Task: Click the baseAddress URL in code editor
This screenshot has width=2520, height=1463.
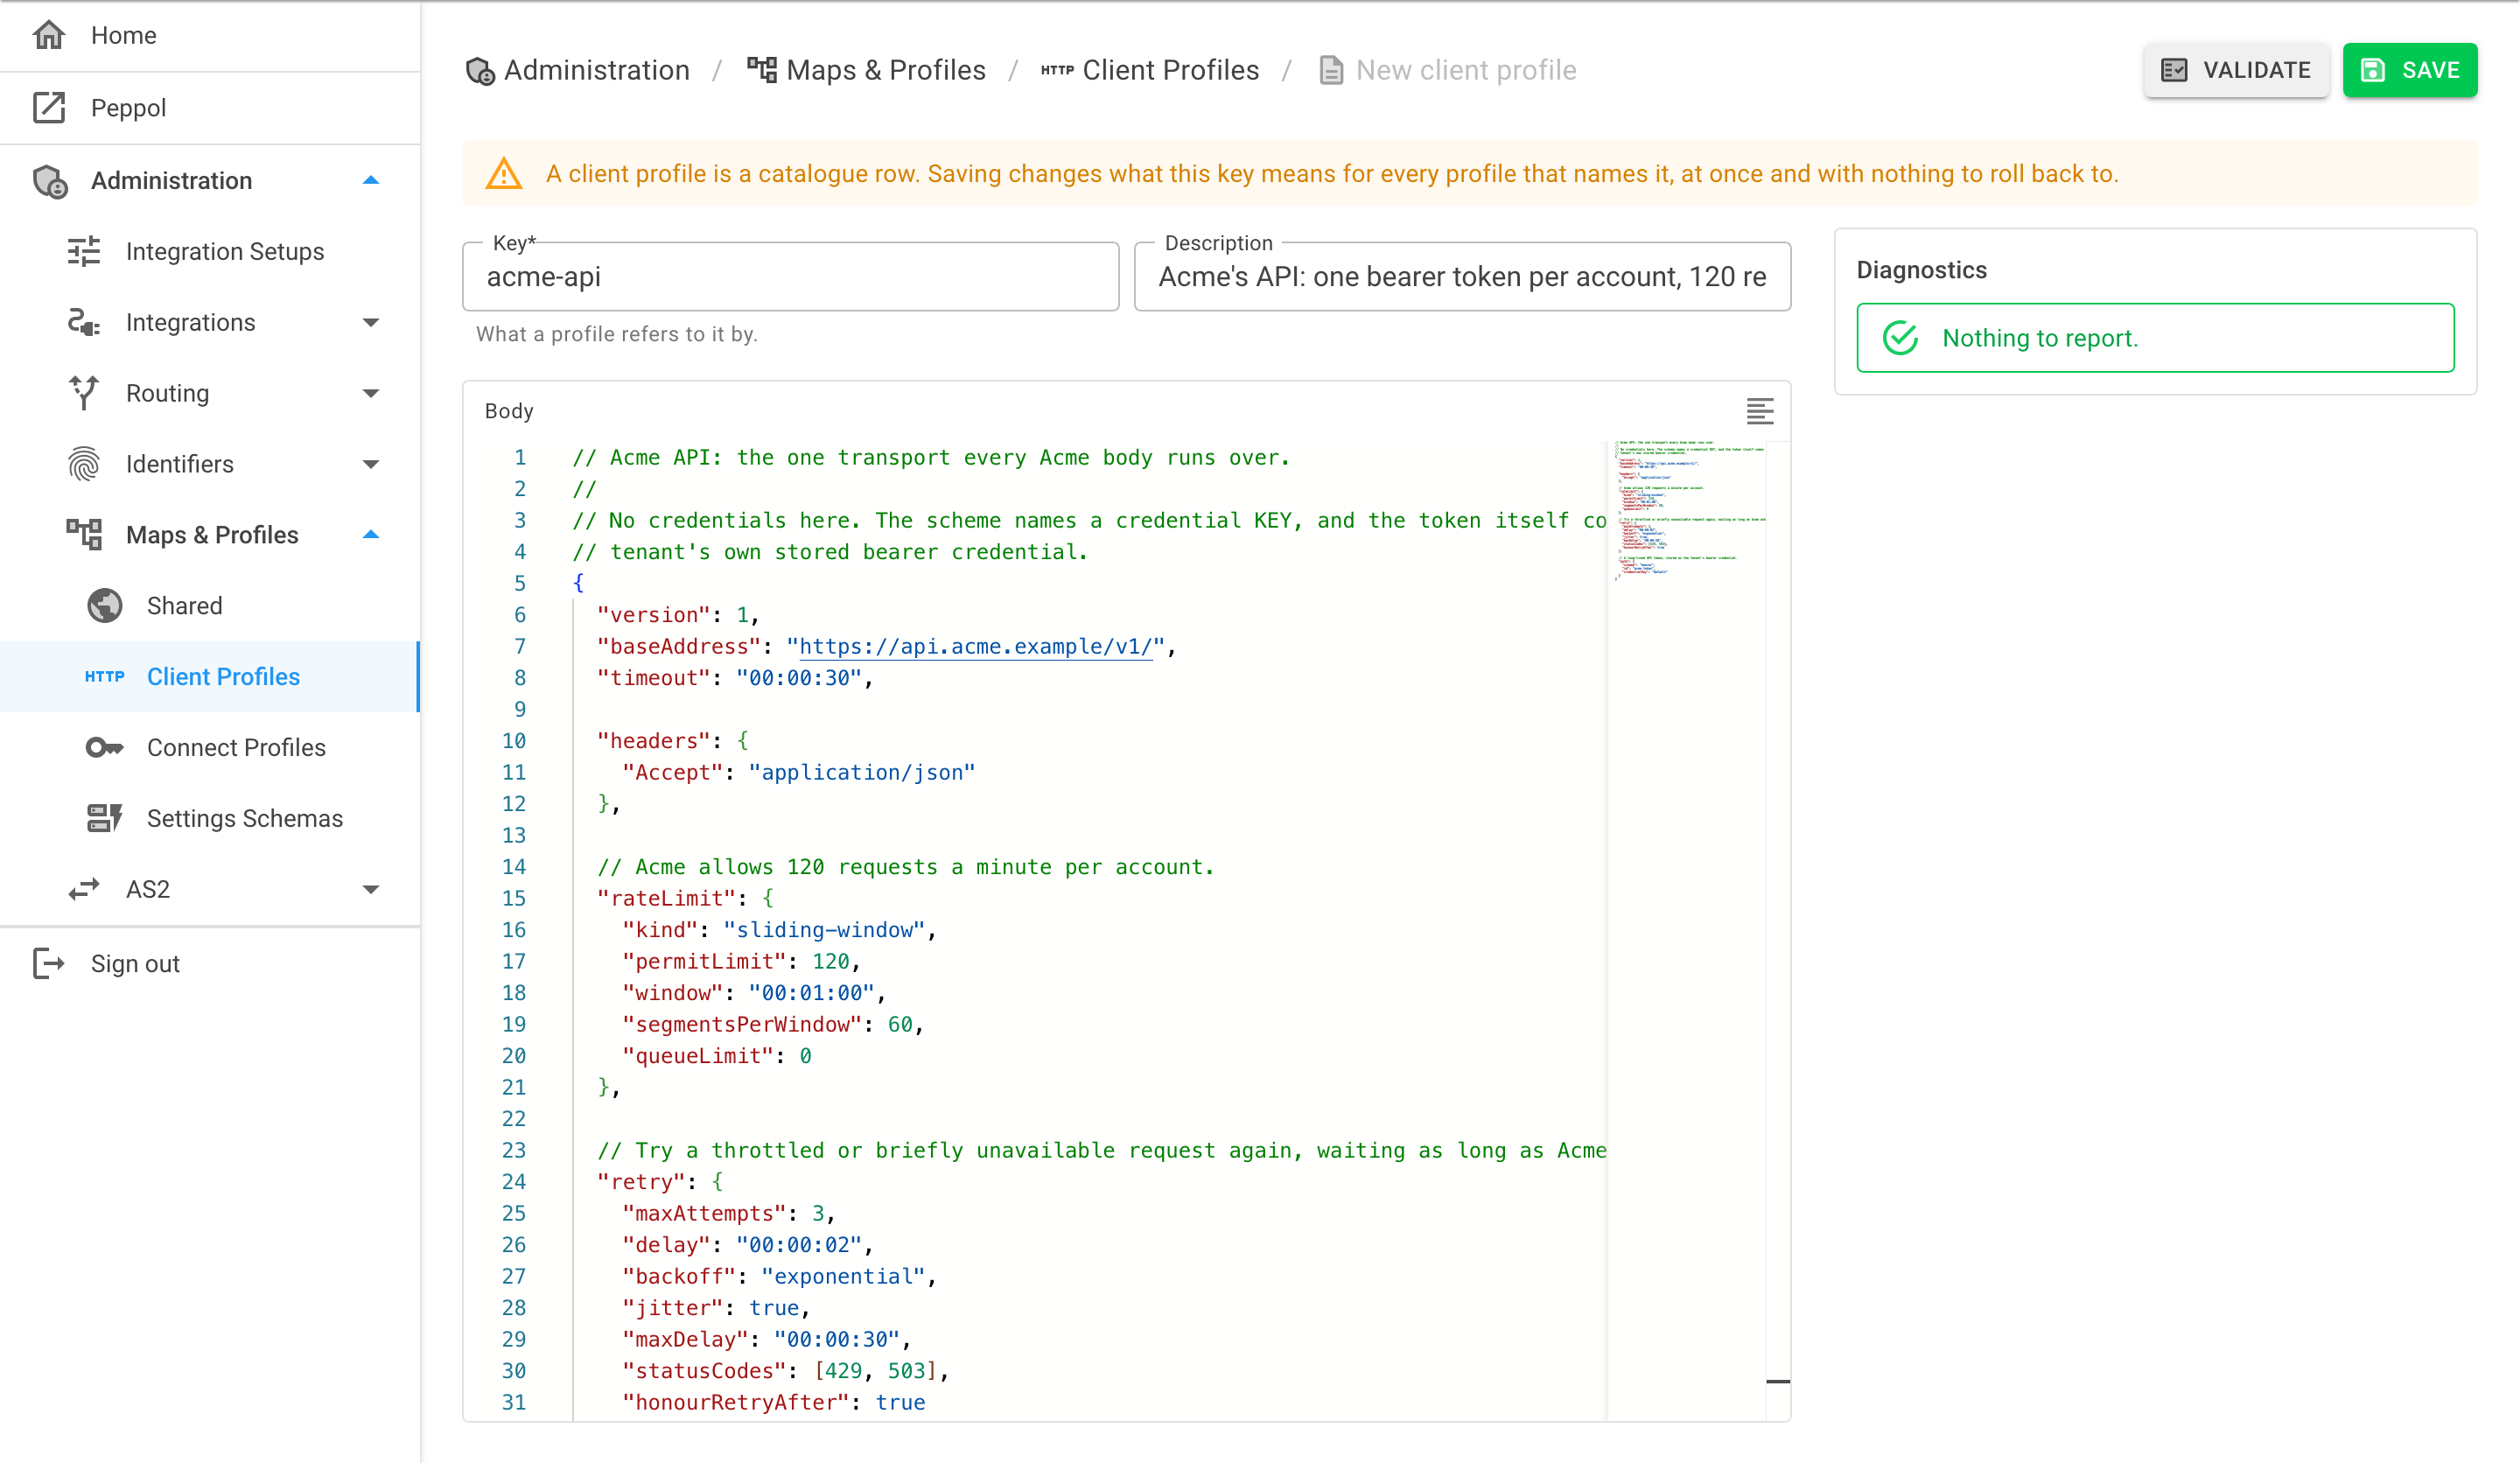Action: pyautogui.click(x=975, y=647)
